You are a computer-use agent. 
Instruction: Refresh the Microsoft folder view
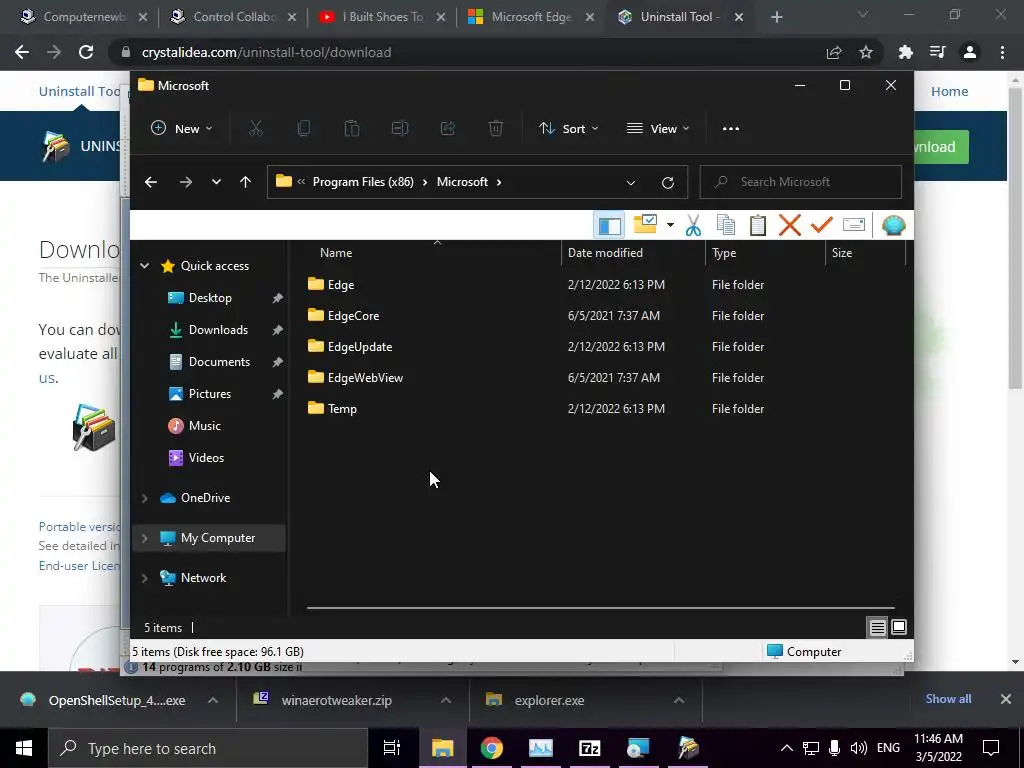pyautogui.click(x=667, y=183)
